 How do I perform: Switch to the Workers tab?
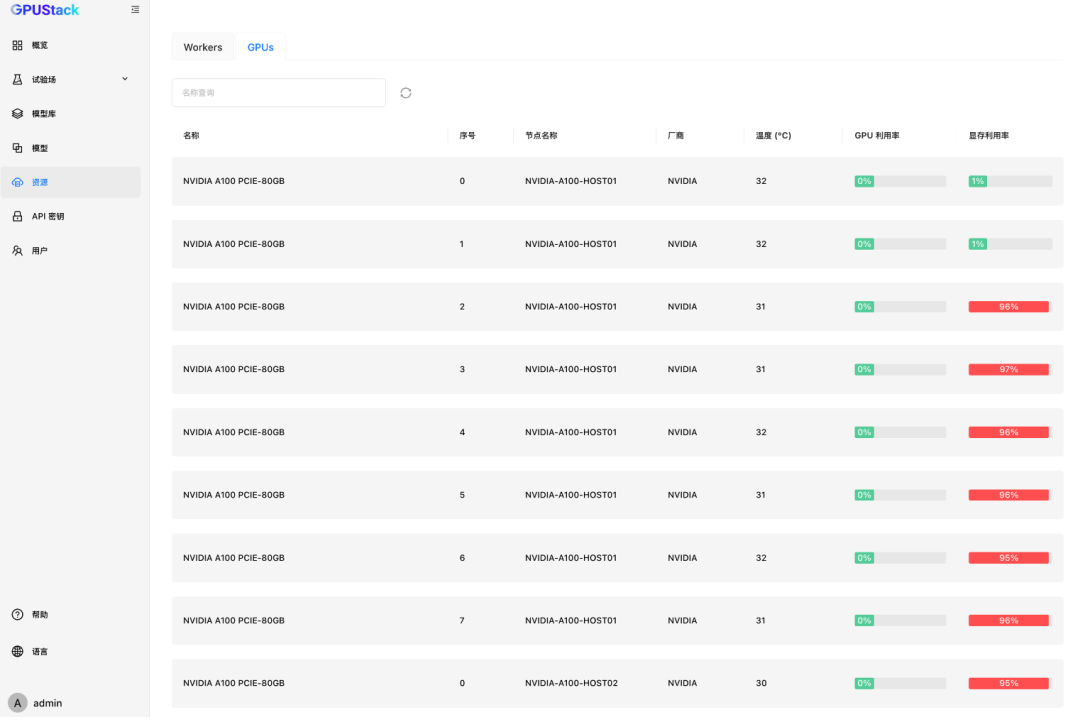tap(202, 47)
